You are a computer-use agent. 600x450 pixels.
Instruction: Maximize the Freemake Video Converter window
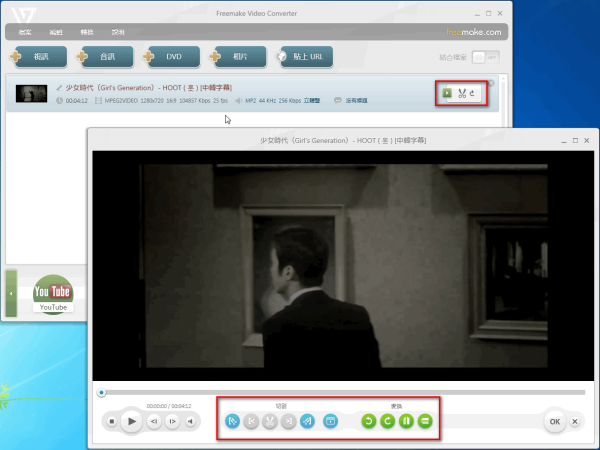[x=489, y=13]
